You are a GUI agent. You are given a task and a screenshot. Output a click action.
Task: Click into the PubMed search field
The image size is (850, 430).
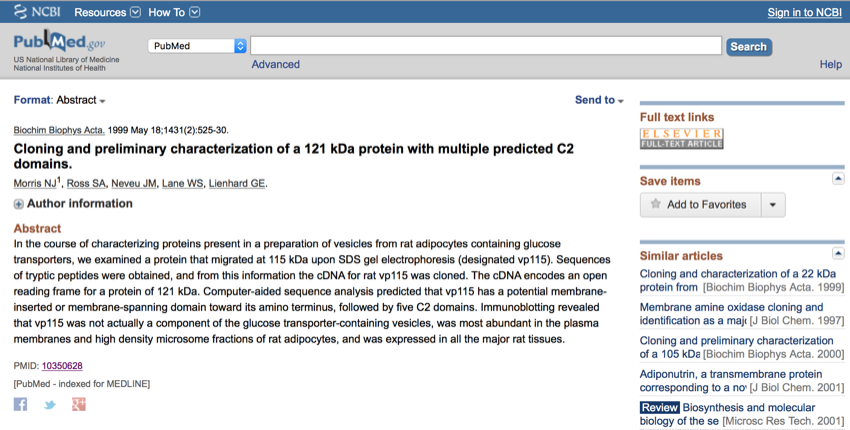click(485, 46)
